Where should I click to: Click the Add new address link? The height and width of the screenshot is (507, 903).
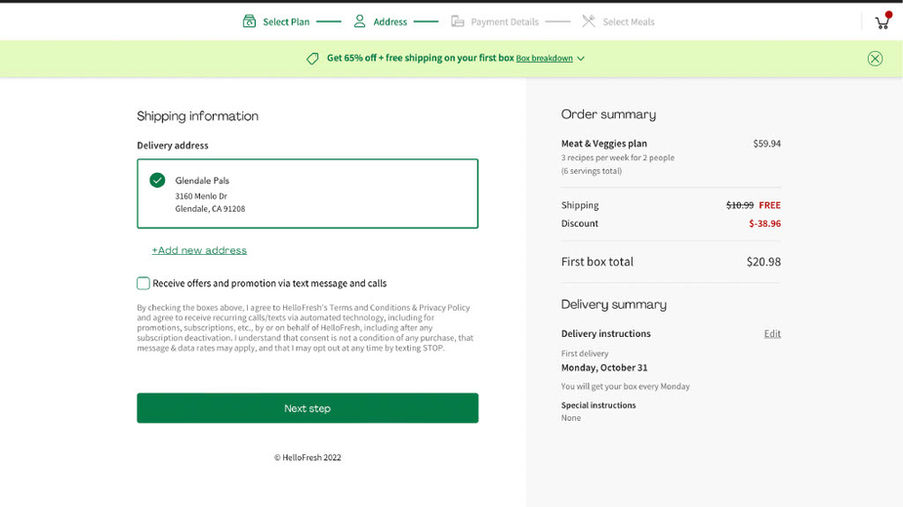pos(199,250)
